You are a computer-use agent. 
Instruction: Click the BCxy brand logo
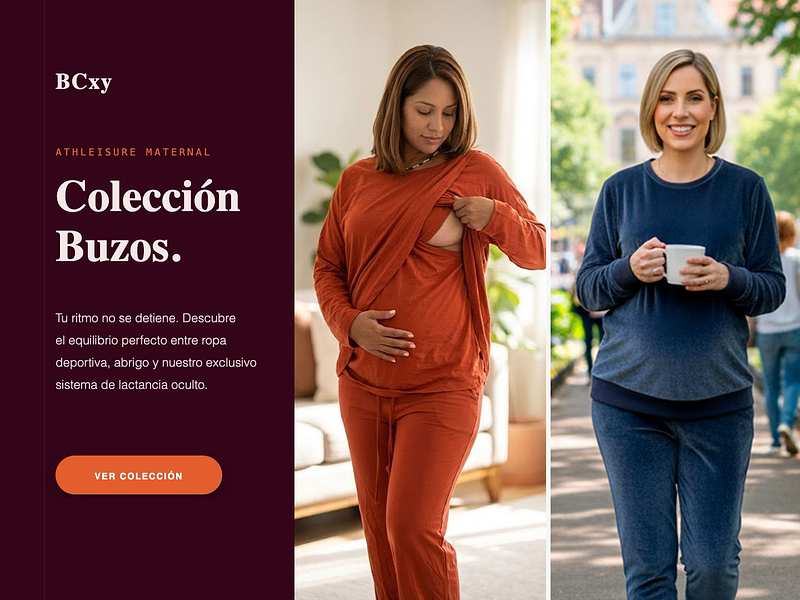tap(84, 82)
